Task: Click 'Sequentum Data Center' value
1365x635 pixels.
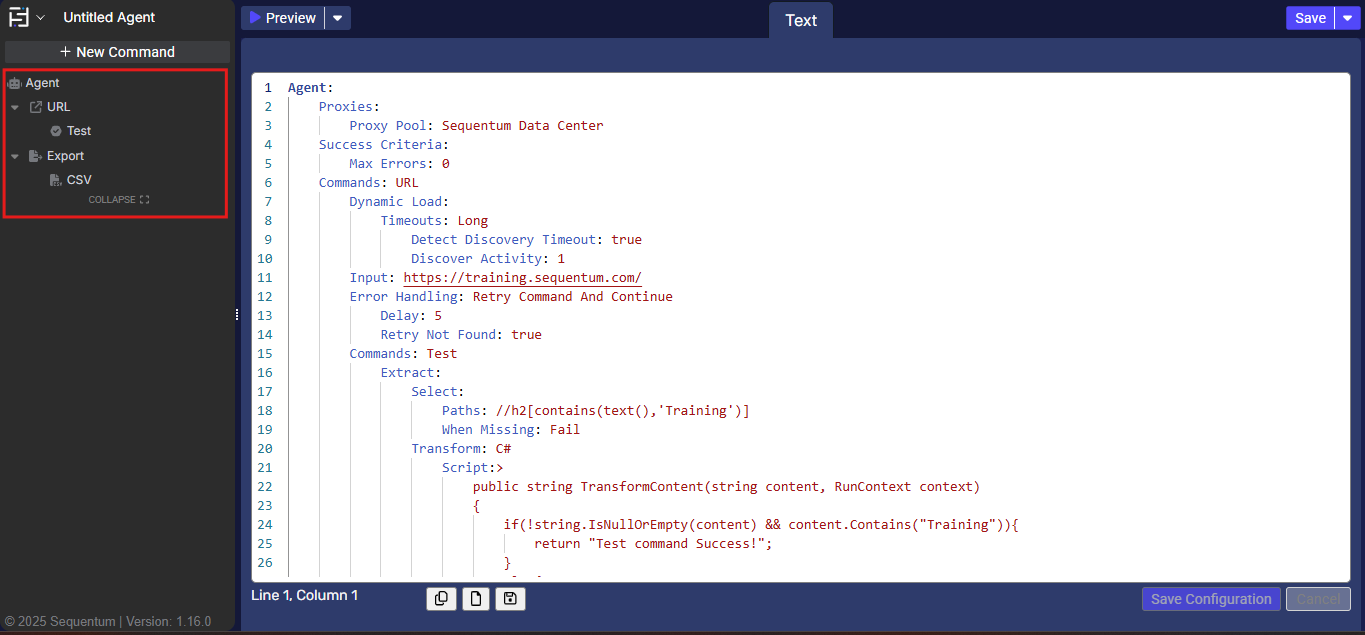Action: [523, 126]
